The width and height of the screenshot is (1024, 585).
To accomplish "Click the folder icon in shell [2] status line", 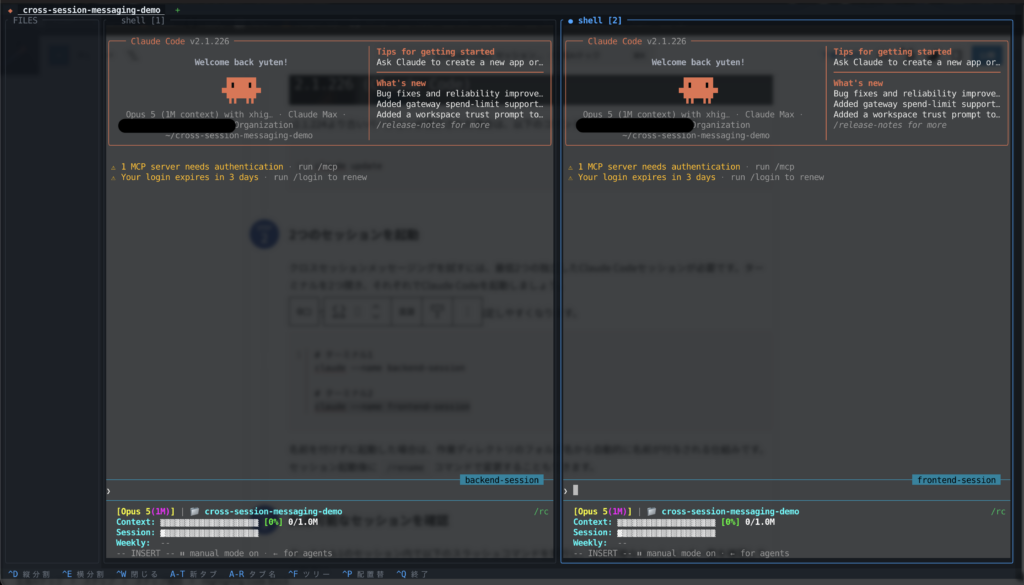I will 651,511.
